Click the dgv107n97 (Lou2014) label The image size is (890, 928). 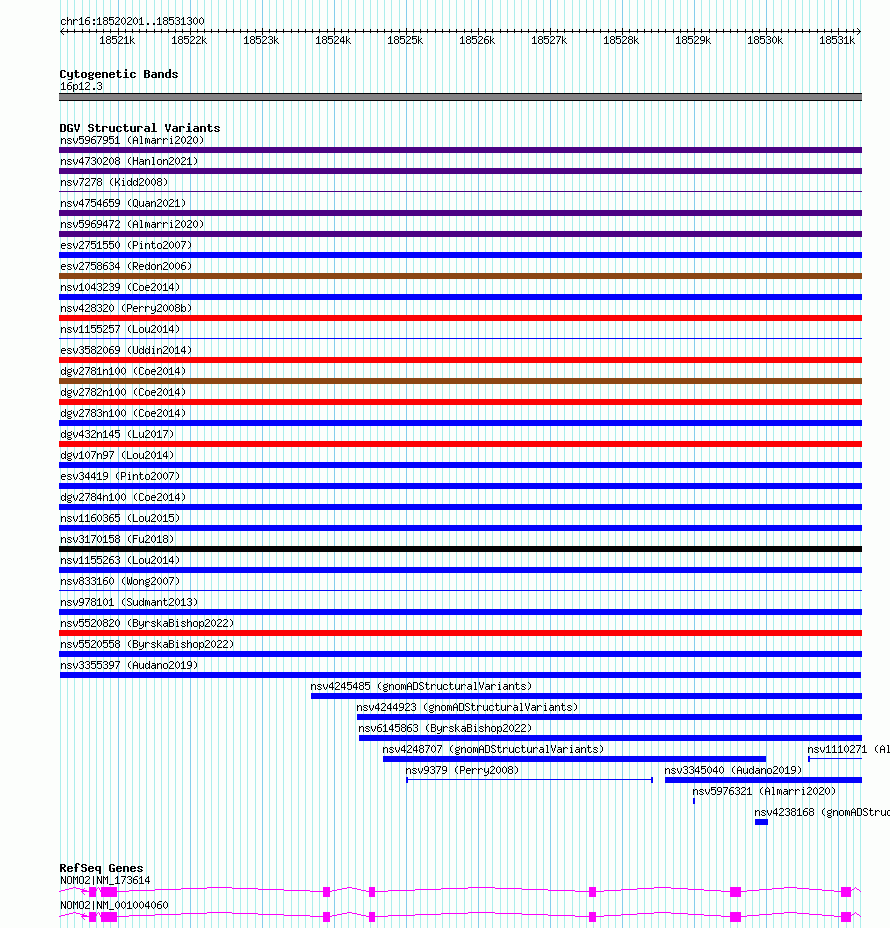(x=117, y=455)
